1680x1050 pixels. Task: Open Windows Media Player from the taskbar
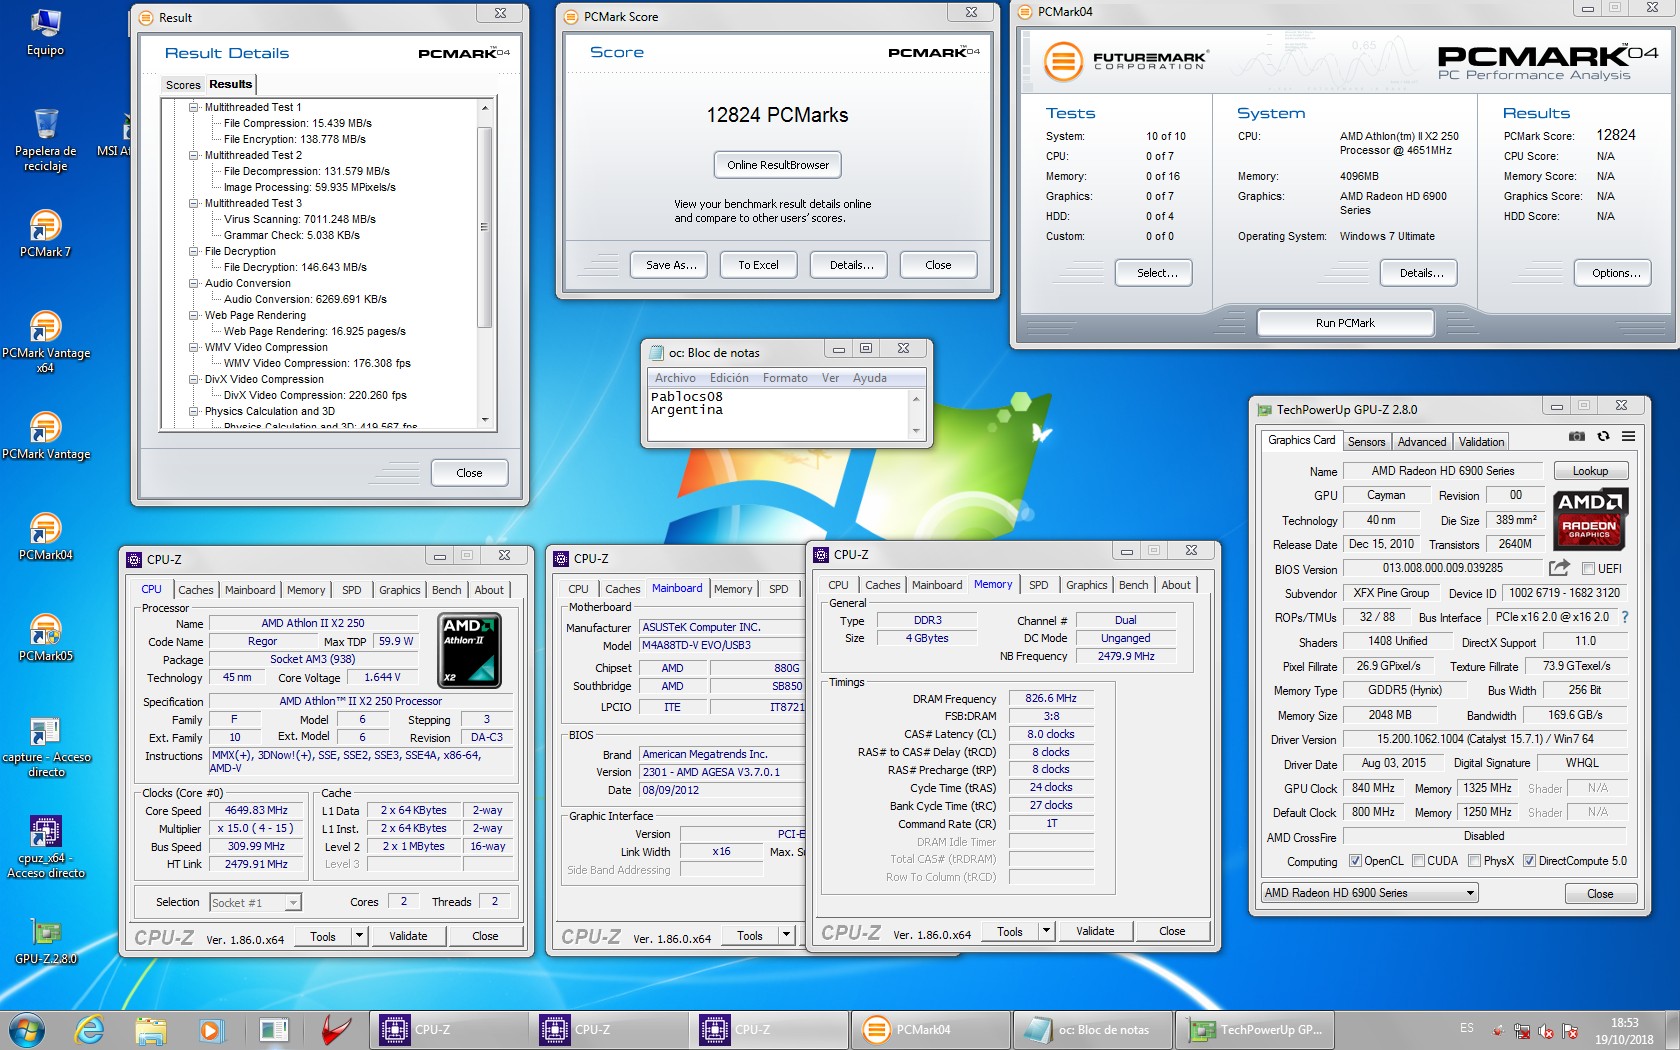(210, 1029)
